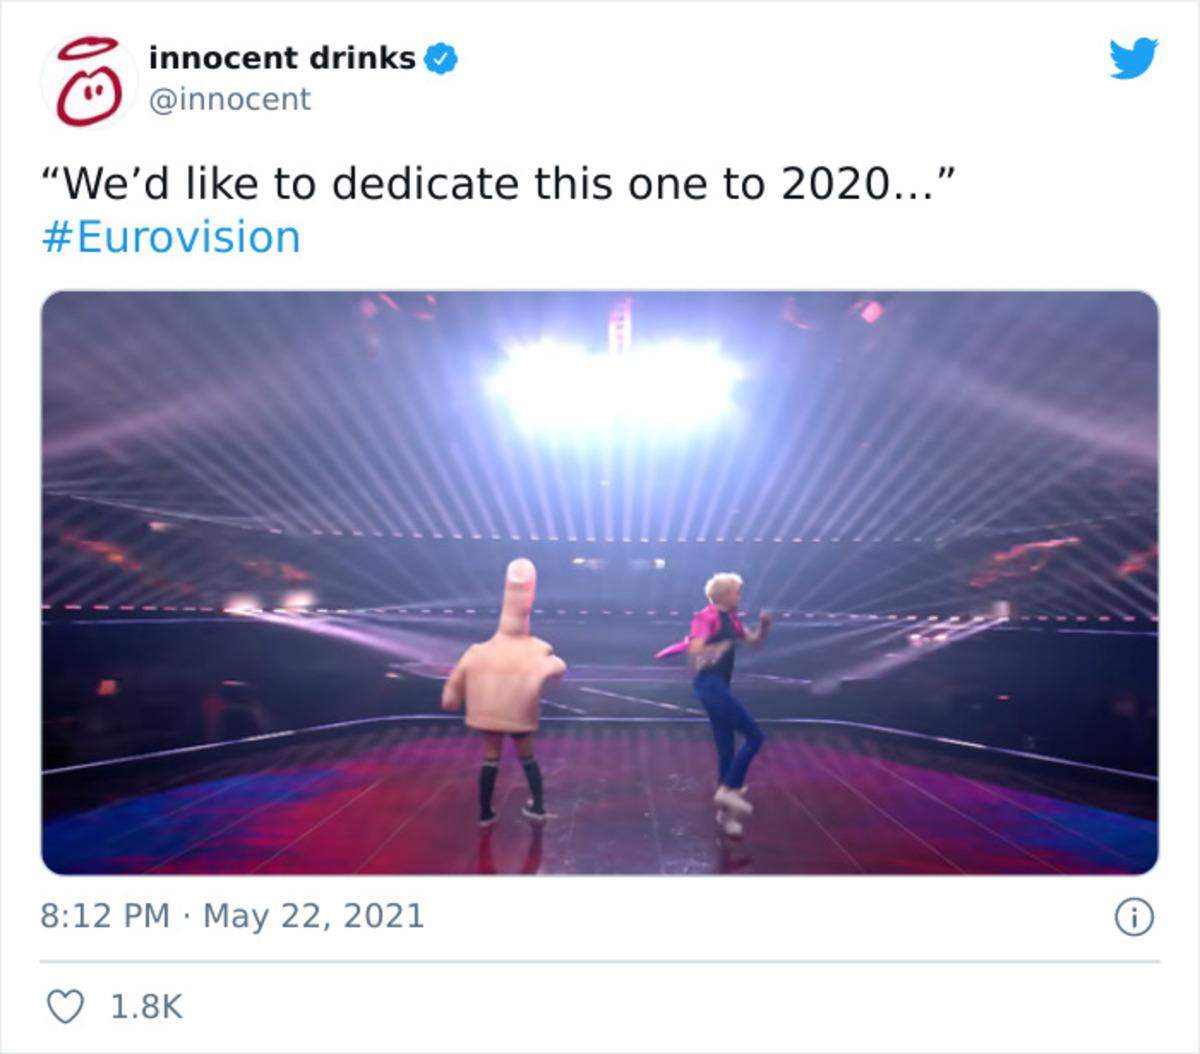Click the @innocent handle

(x=230, y=99)
